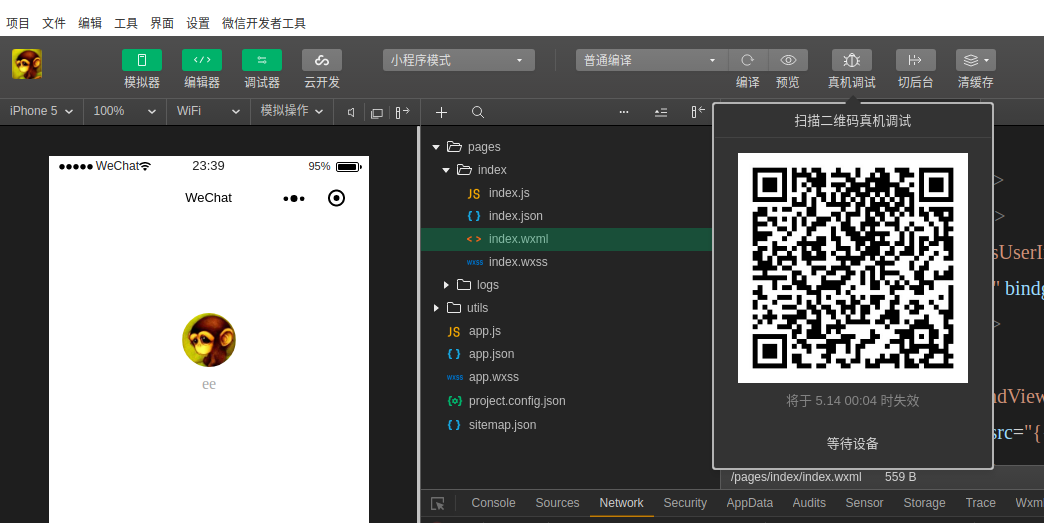This screenshot has width=1044, height=523.
Task: Click the plus icon to add file
Action: [441, 112]
